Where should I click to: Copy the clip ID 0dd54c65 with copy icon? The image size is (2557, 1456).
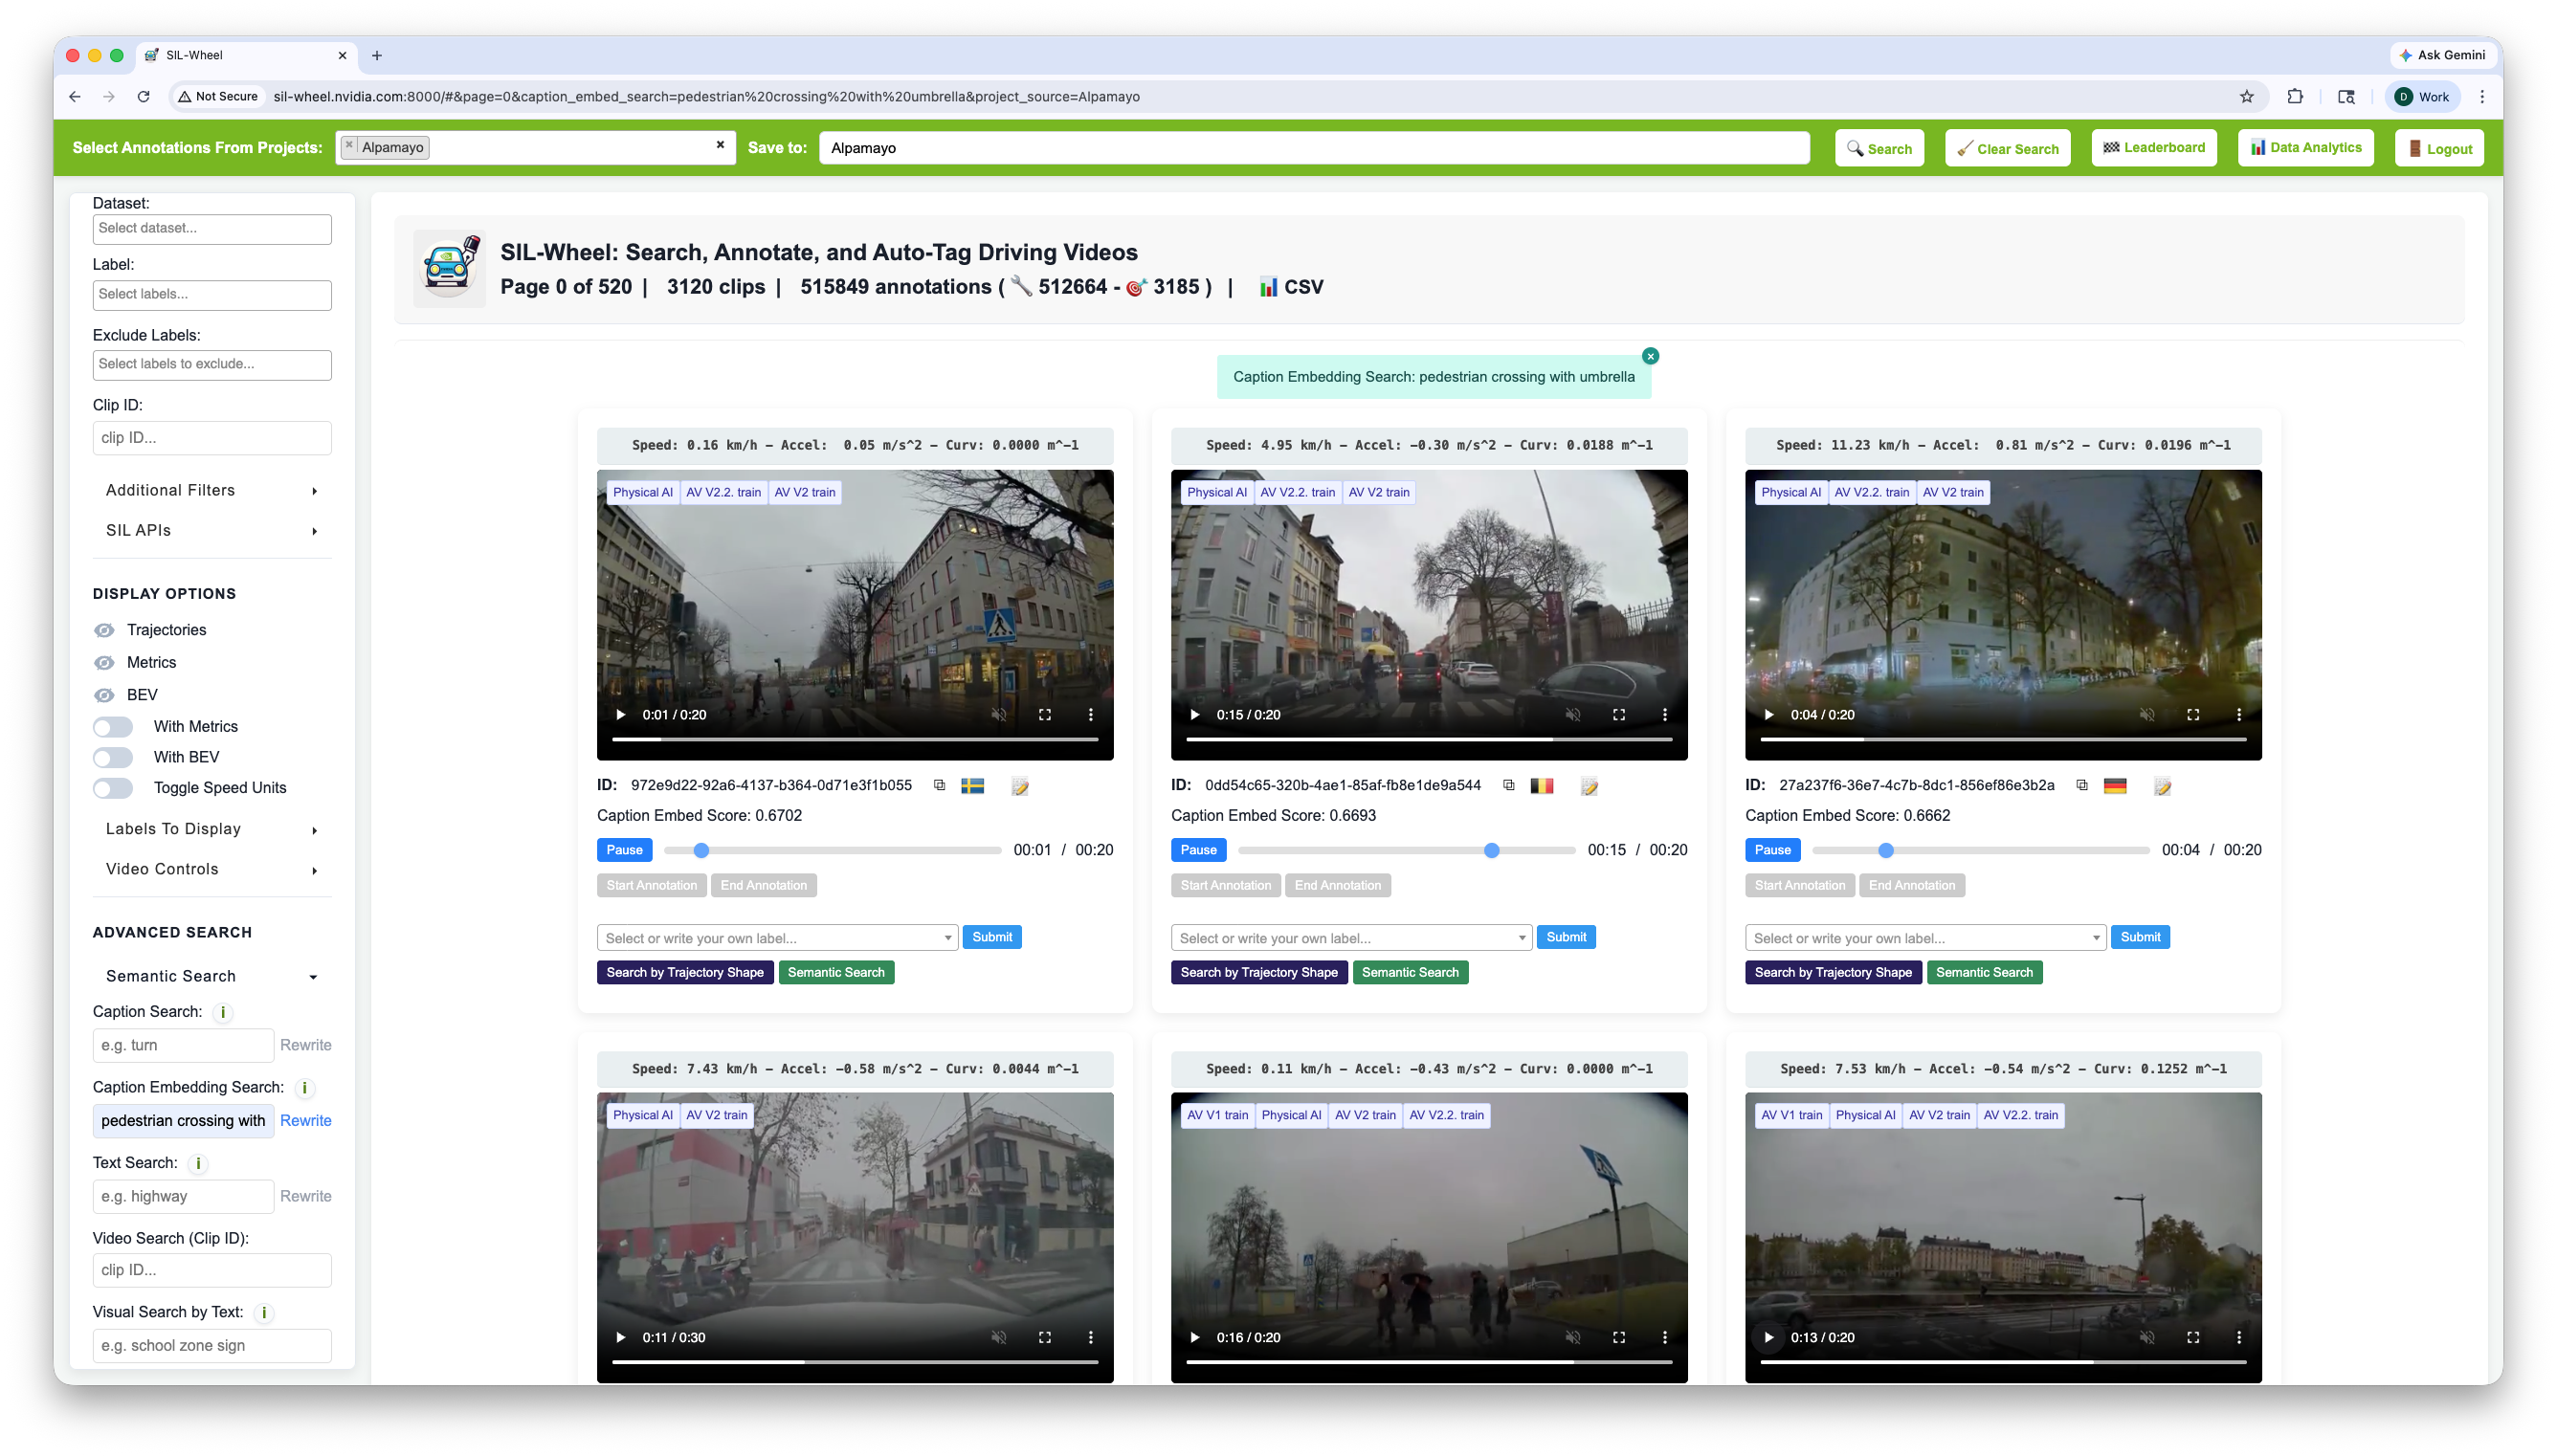[x=1508, y=786]
